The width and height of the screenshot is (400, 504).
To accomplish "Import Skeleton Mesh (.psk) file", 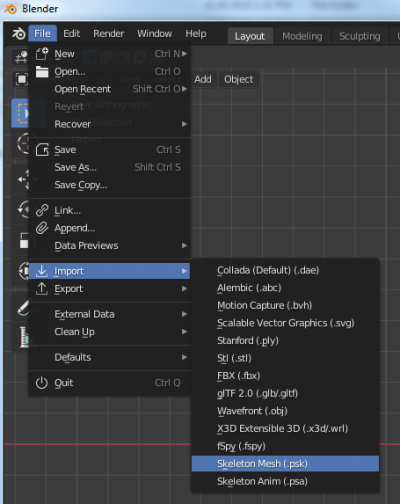I will point(285,464).
